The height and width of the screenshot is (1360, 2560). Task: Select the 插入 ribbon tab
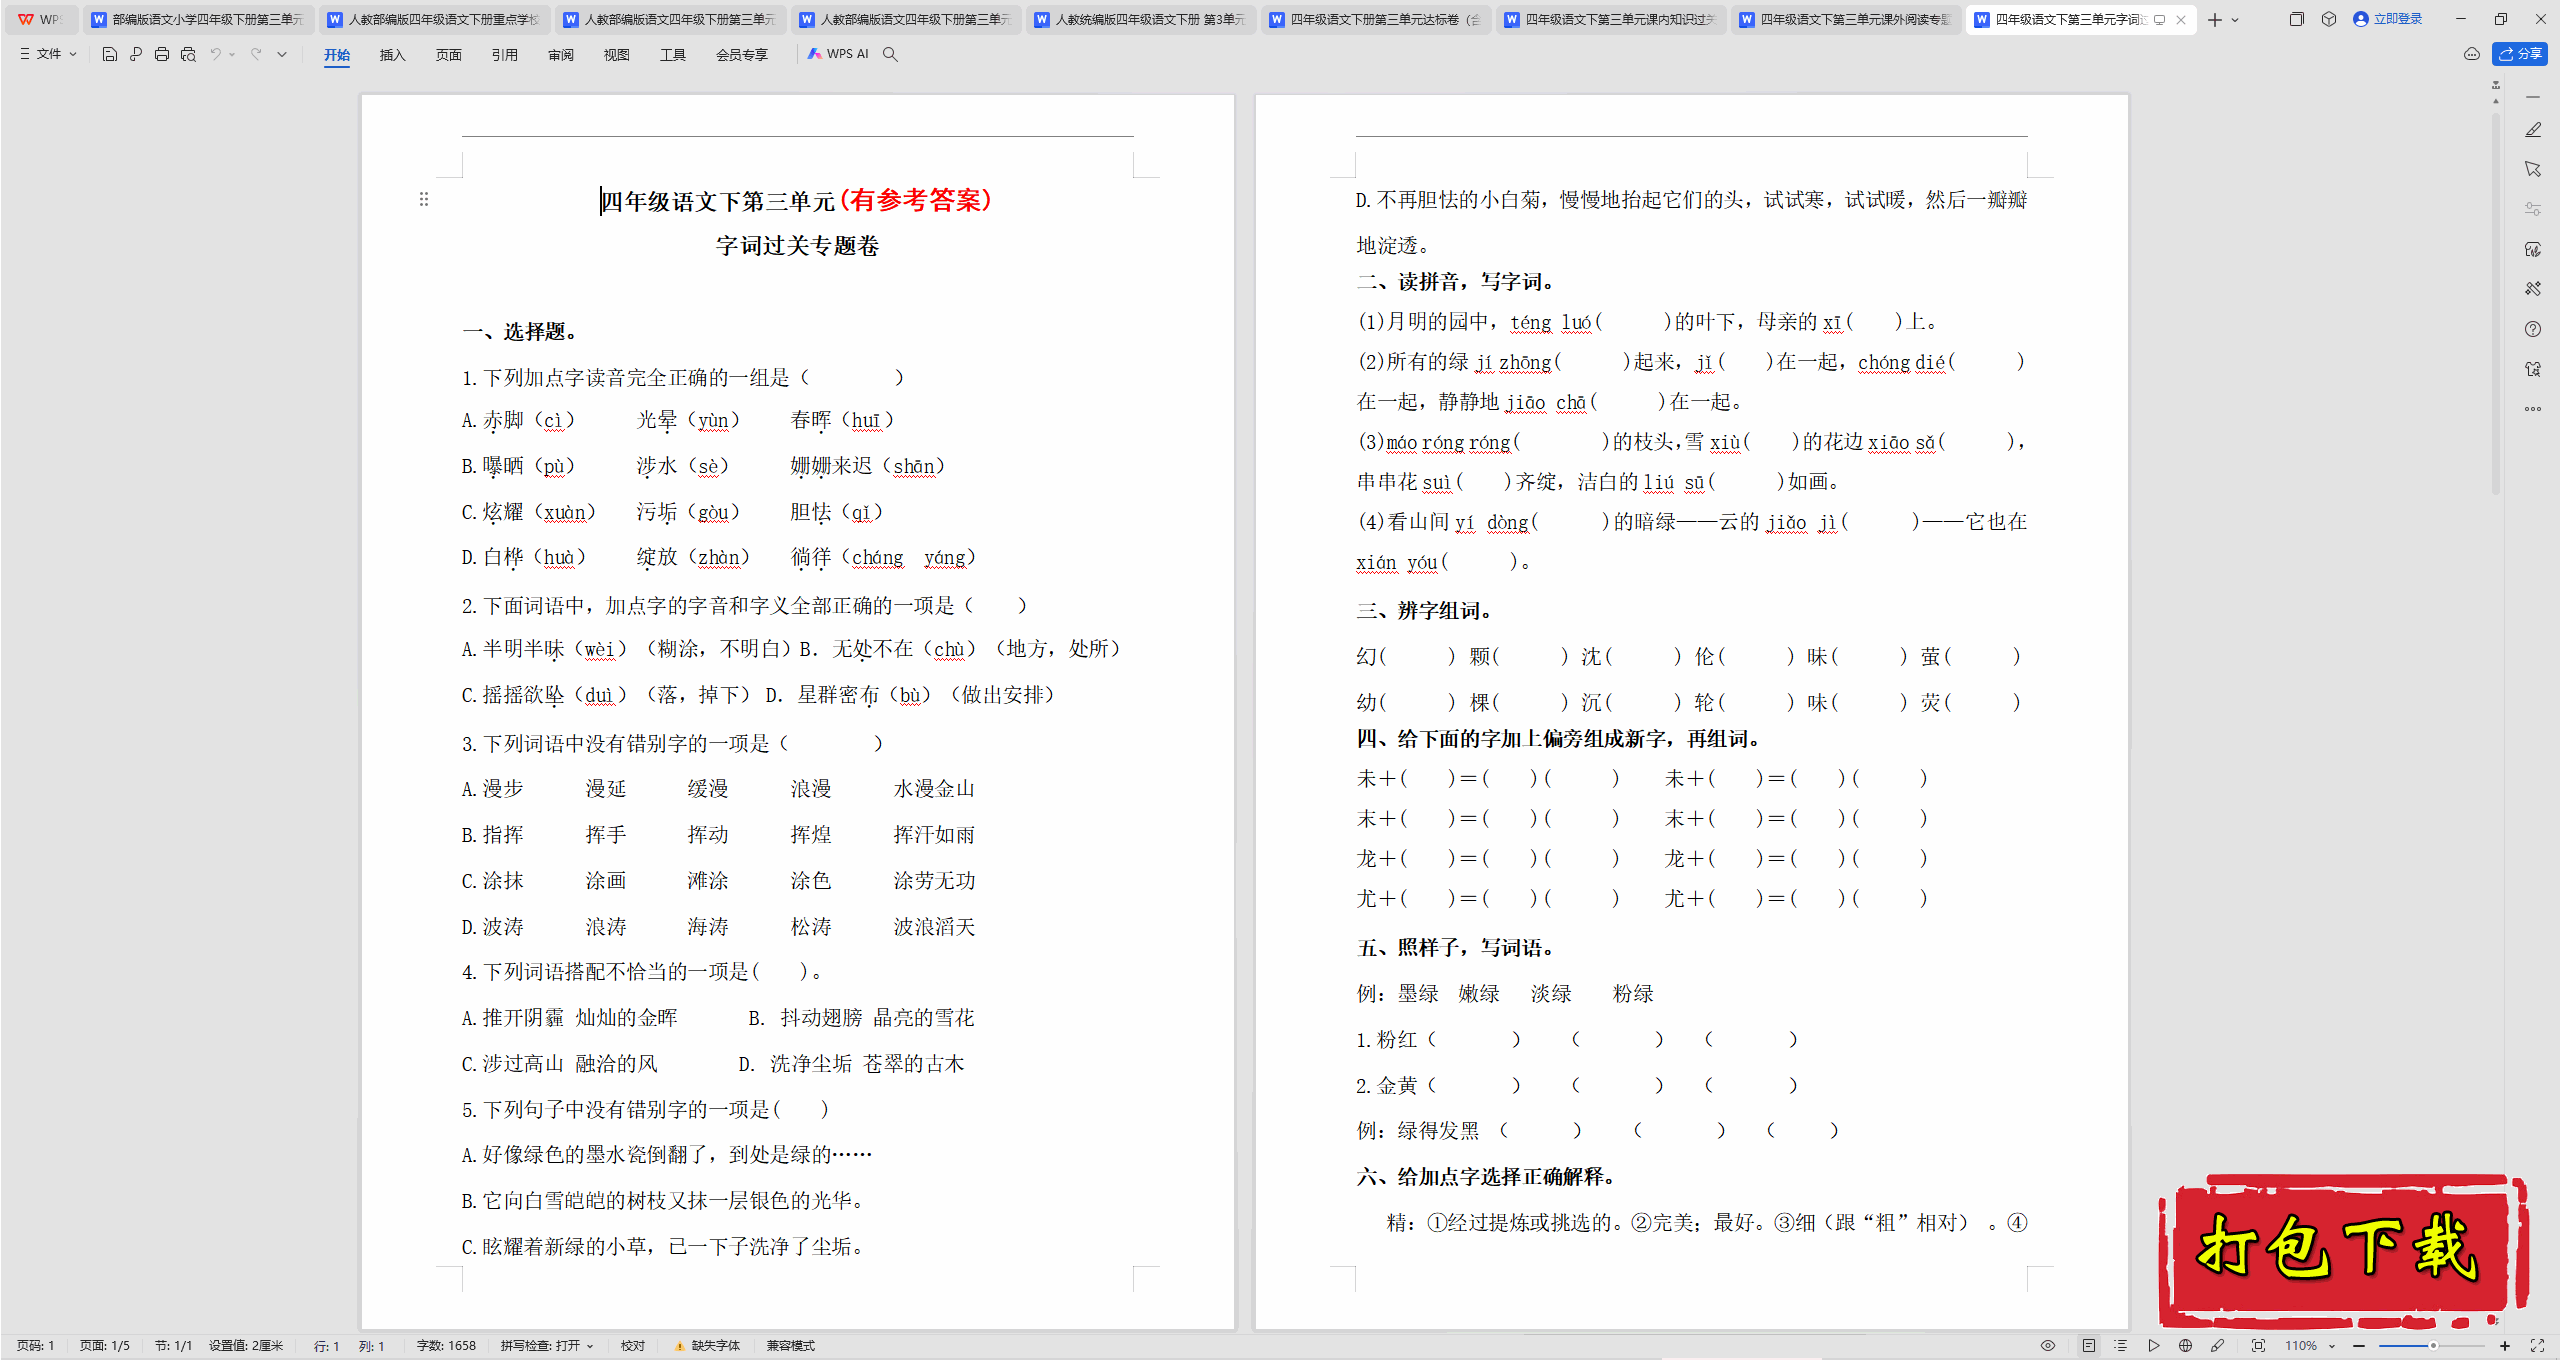coord(393,55)
